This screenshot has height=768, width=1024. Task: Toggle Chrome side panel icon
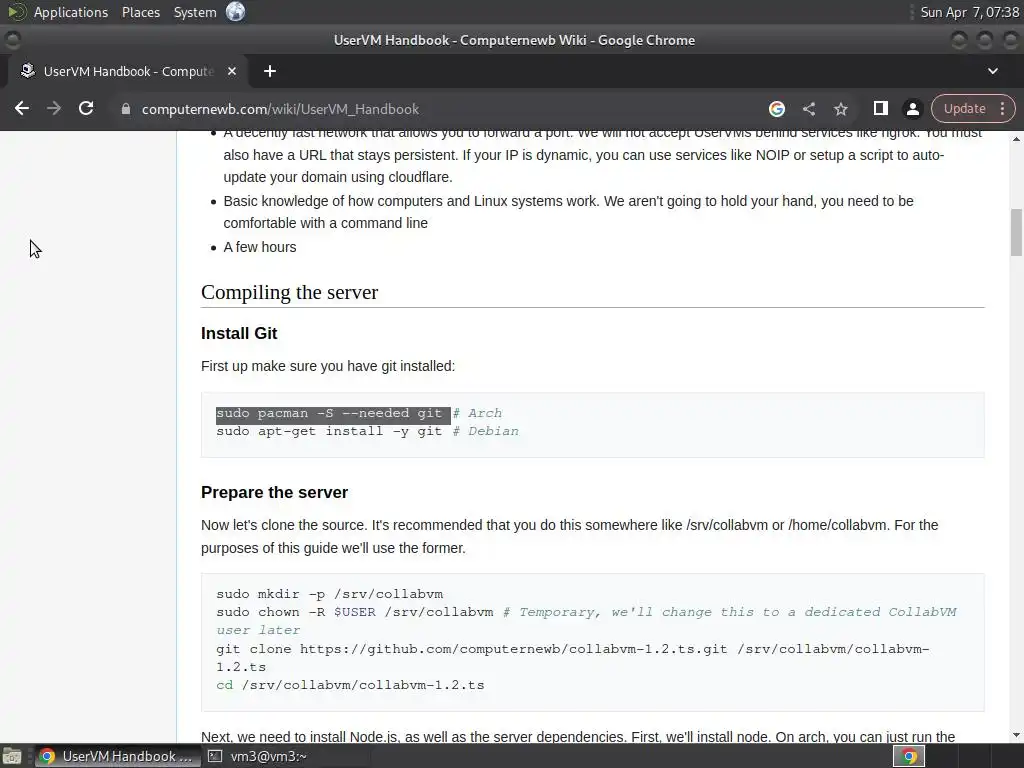click(880, 108)
